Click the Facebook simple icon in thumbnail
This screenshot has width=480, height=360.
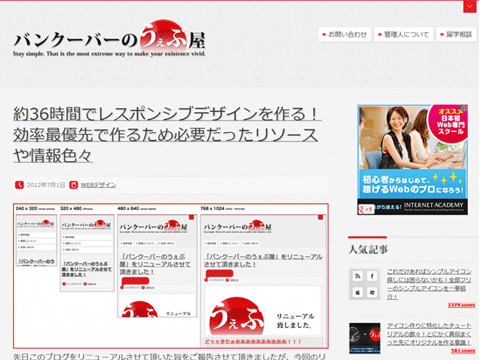click(372, 276)
